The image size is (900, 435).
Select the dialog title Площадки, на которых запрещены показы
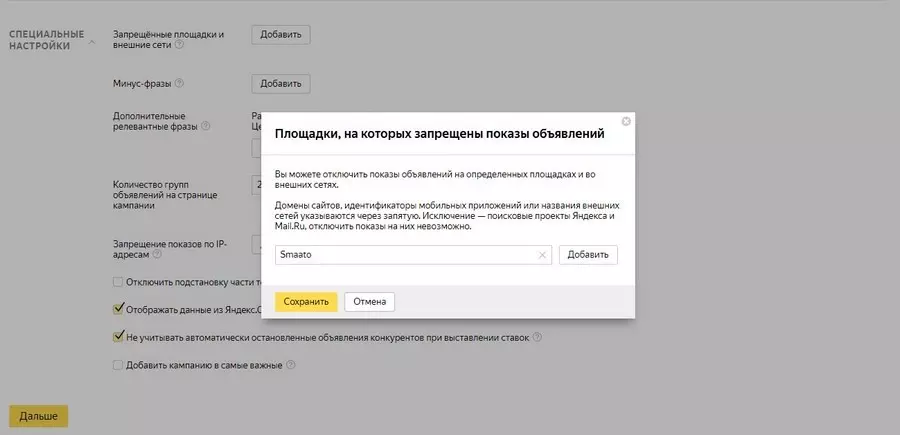coord(440,134)
